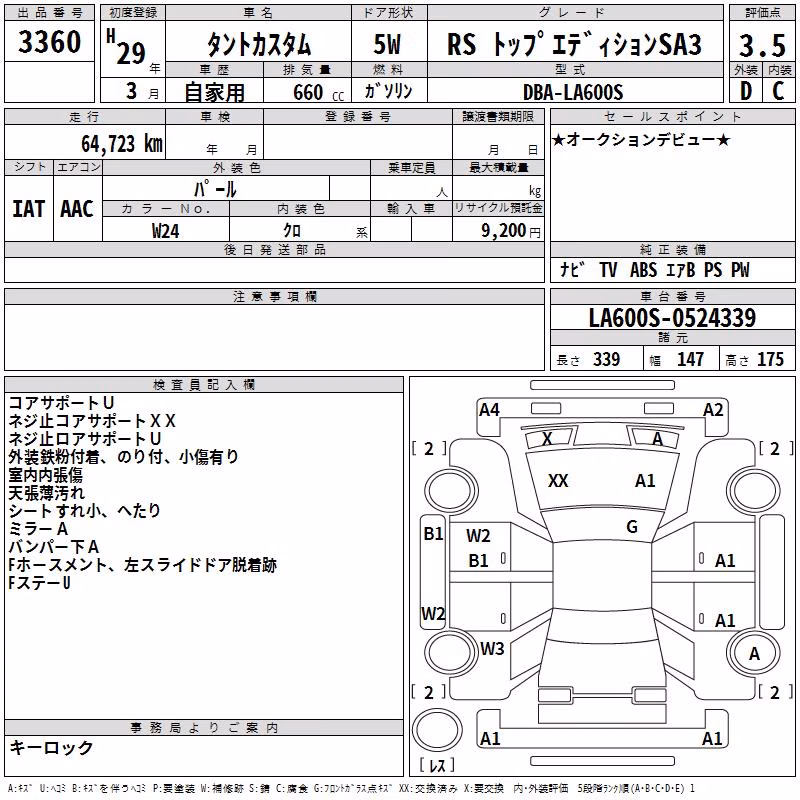800x800 pixels.
Task: Select the chassis number LA600S-0524339
Action: (672, 318)
